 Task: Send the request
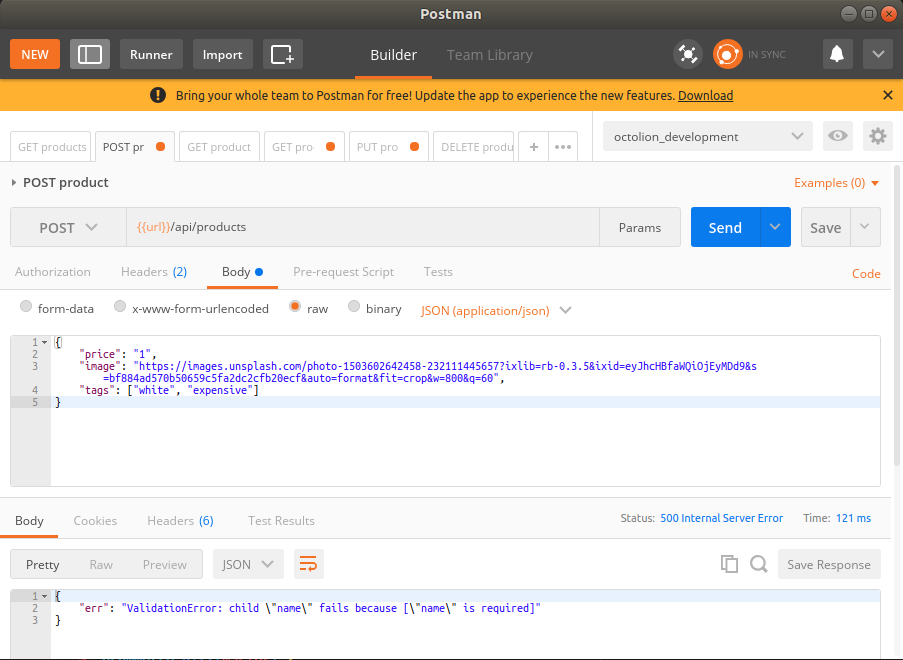coord(725,227)
